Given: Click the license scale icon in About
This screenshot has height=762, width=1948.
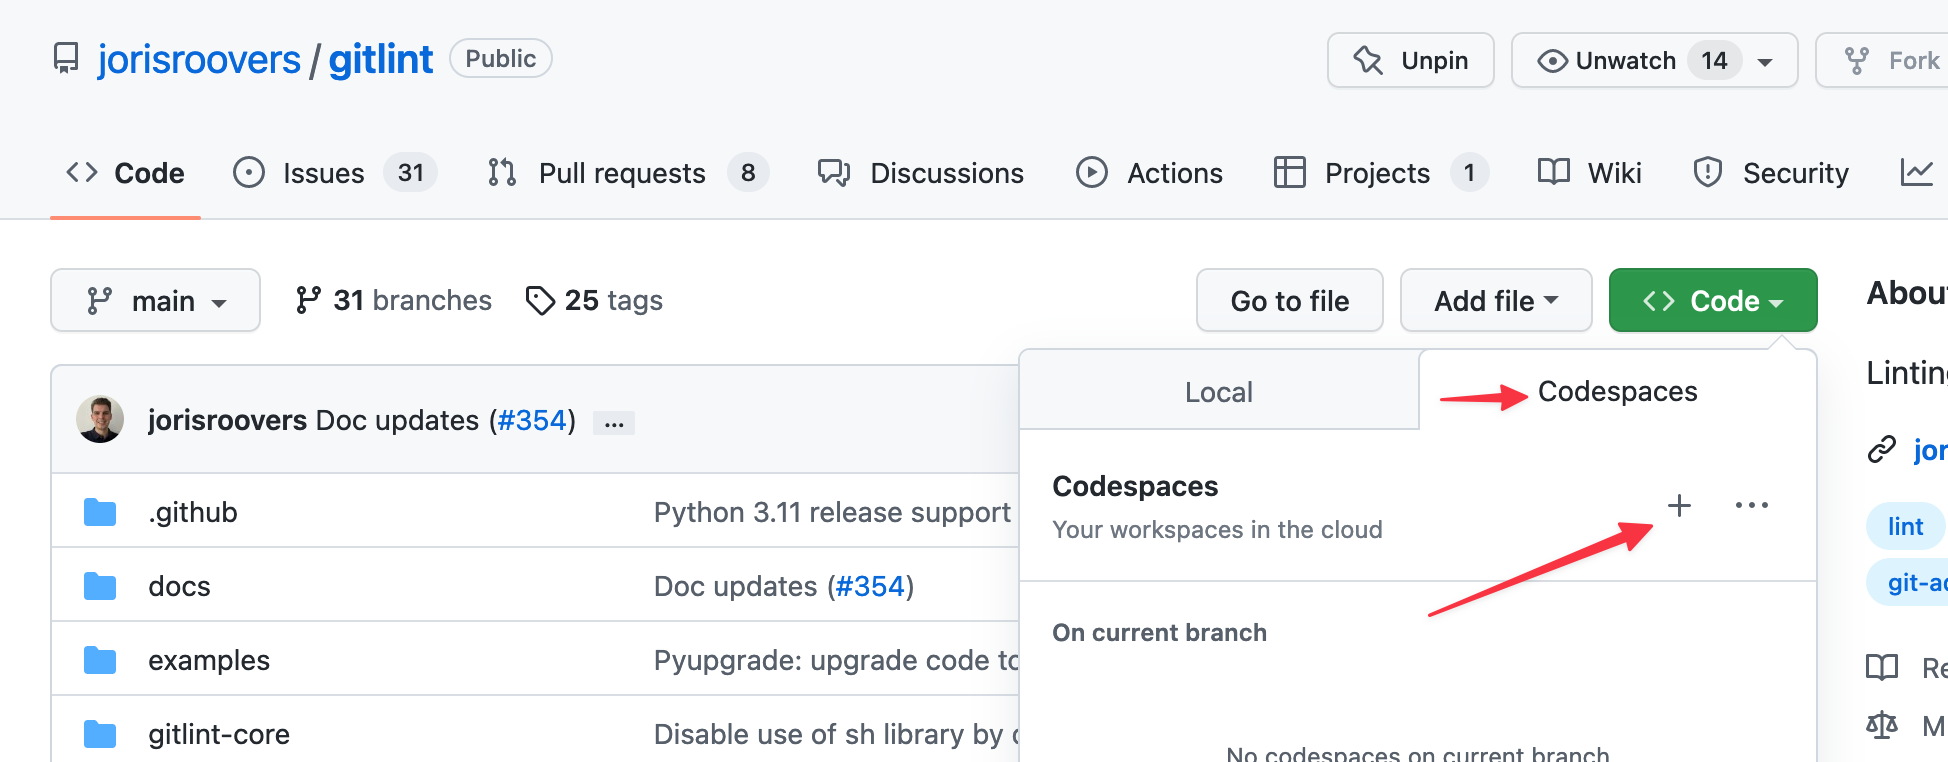Looking at the screenshot, I should (1882, 725).
